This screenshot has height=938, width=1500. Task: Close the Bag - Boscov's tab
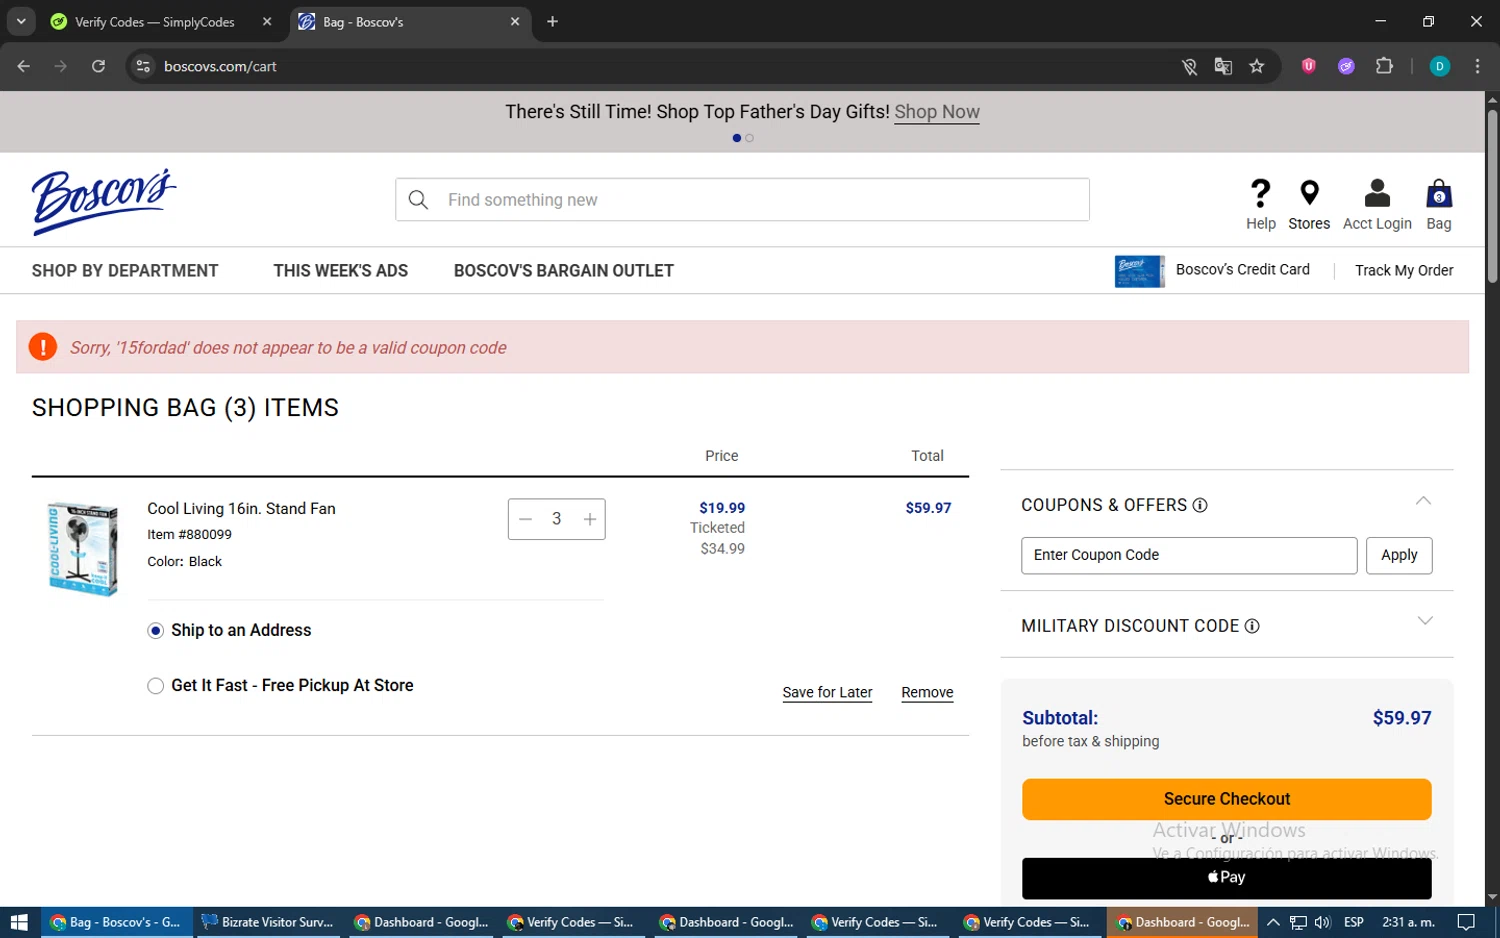(515, 21)
